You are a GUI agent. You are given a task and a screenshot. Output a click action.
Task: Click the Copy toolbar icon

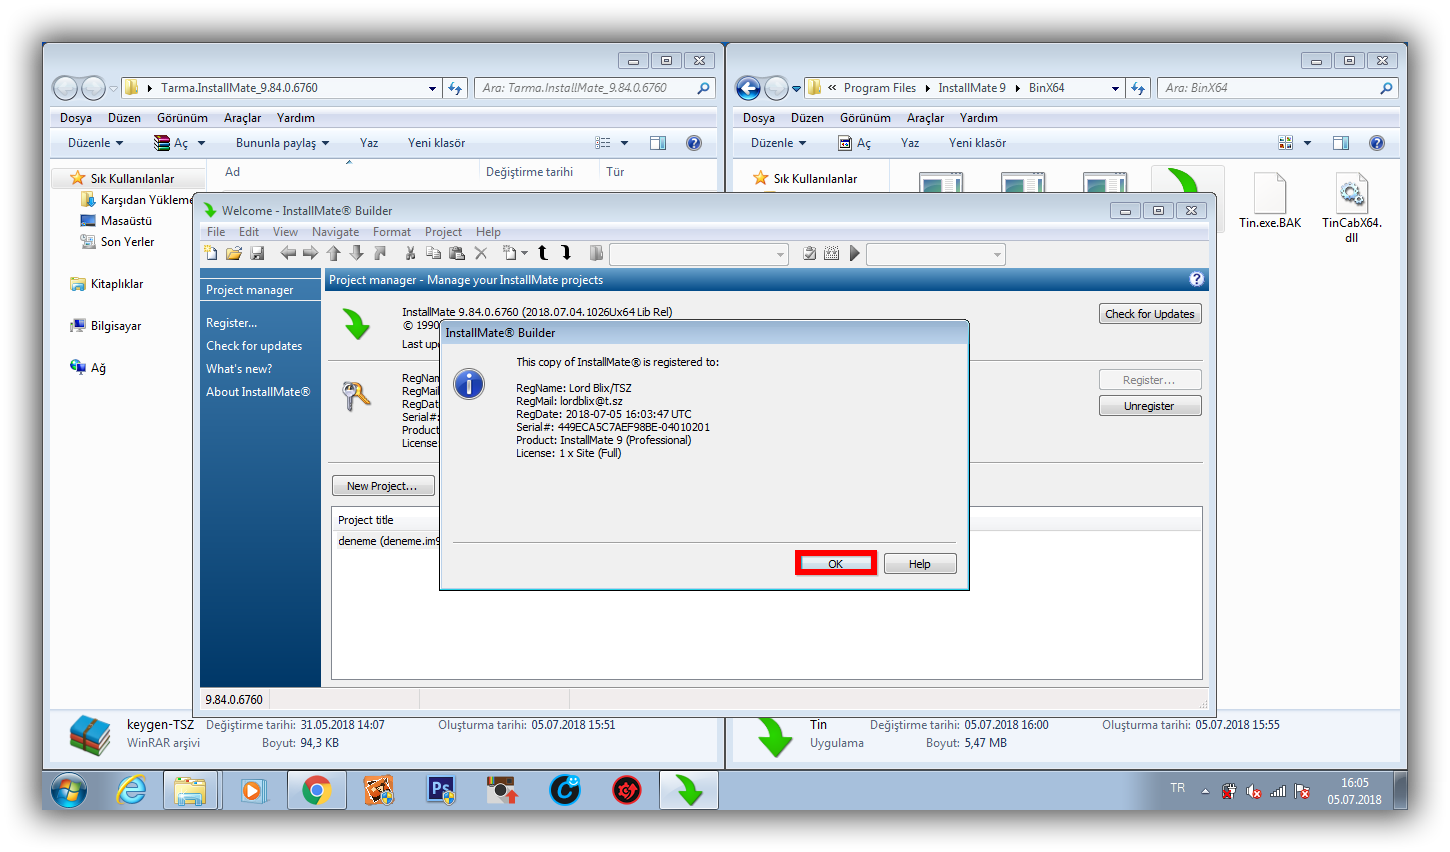433,253
